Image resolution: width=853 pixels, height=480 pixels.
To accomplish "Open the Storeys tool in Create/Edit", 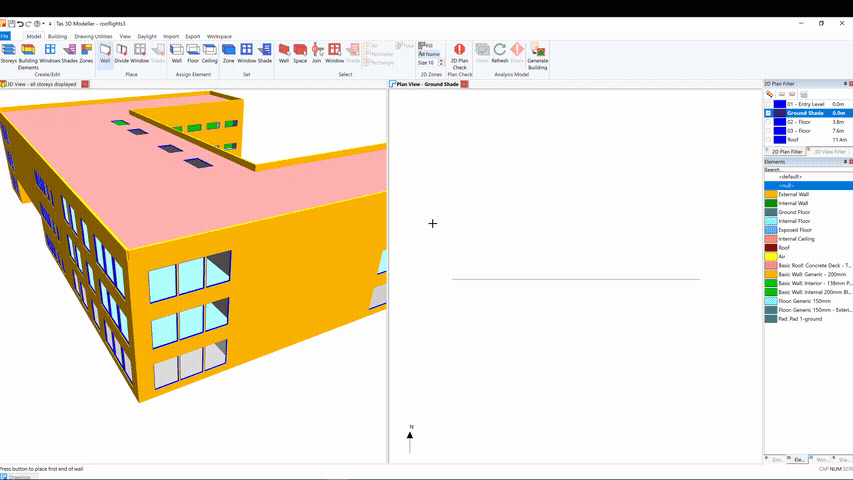I will coord(8,54).
